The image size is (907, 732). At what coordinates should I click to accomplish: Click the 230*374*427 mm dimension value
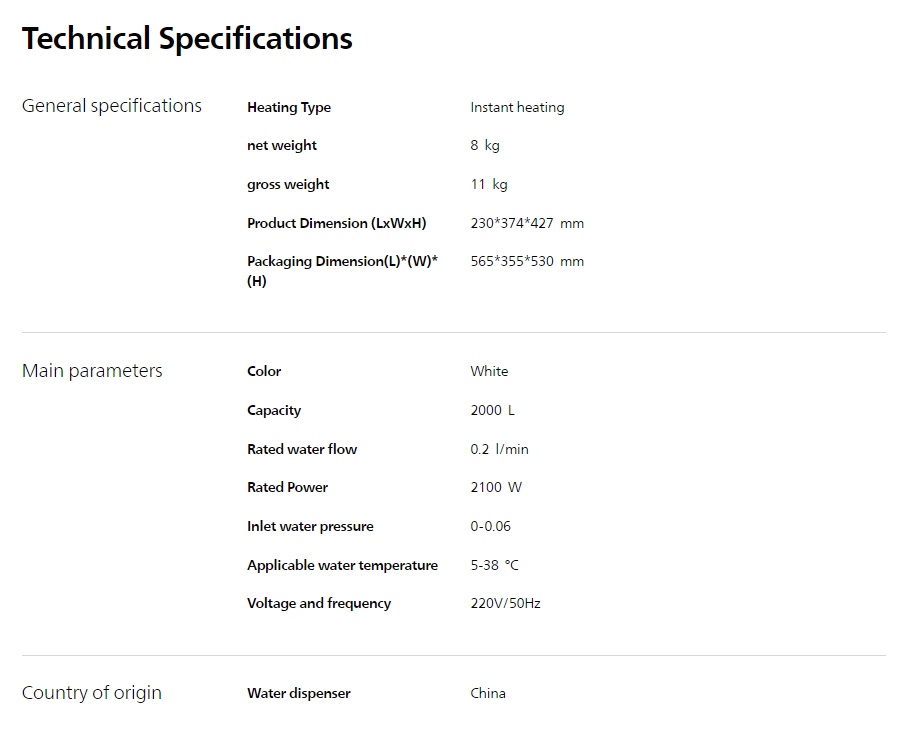pyautogui.click(x=527, y=223)
